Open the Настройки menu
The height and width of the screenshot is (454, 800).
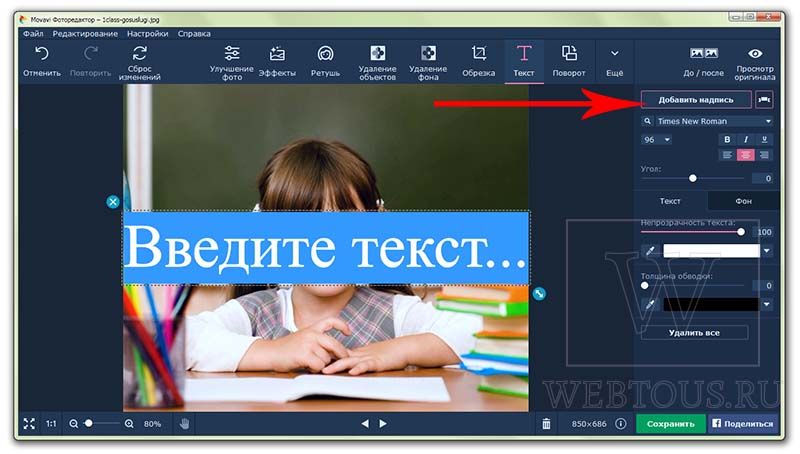pos(147,34)
